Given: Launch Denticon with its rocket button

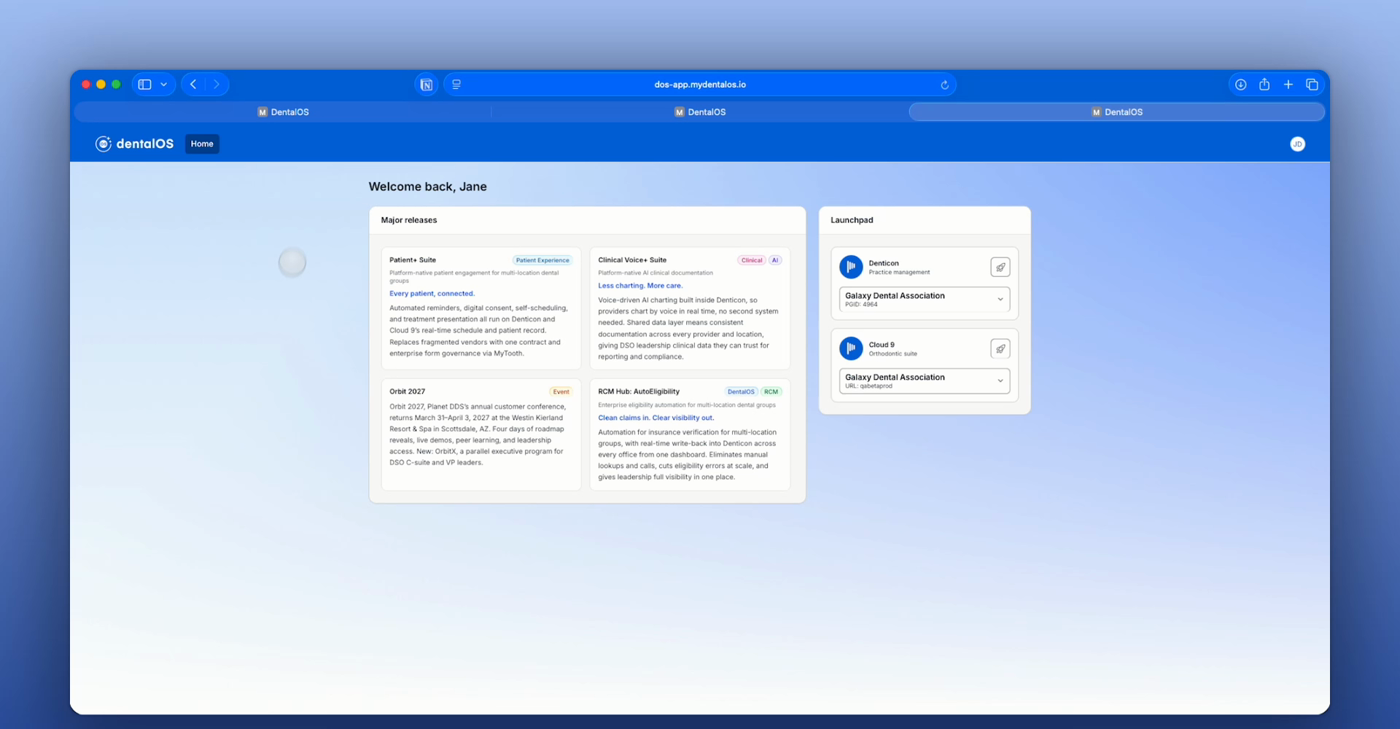Looking at the screenshot, I should point(1000,267).
